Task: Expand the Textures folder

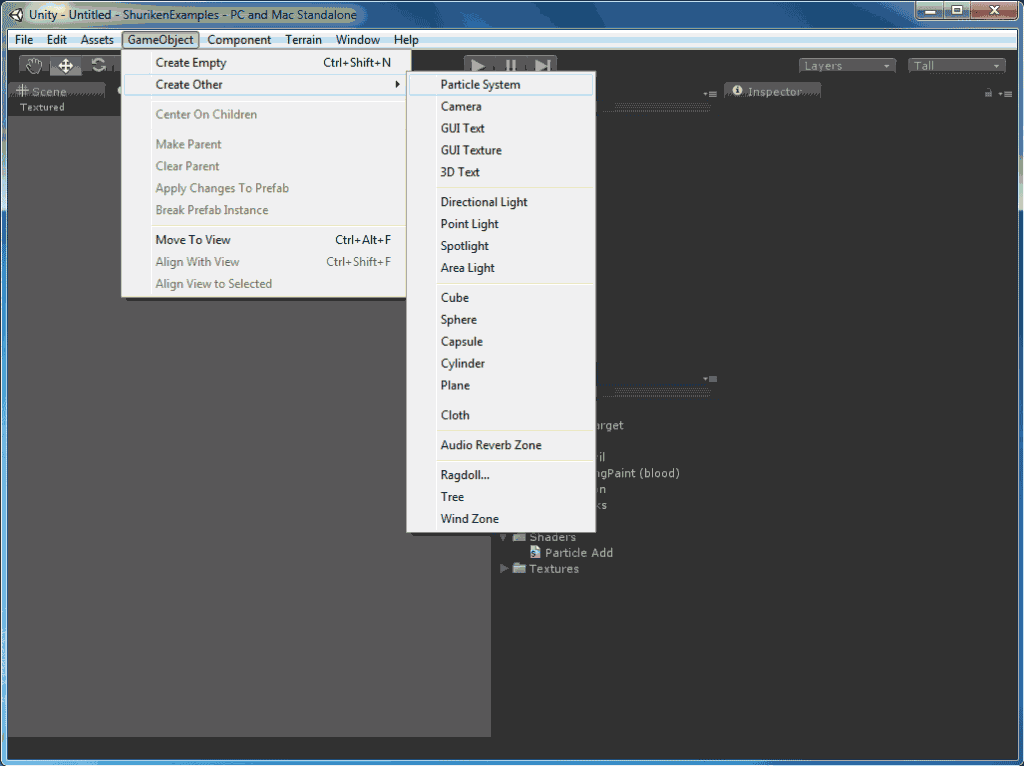Action: click(504, 568)
